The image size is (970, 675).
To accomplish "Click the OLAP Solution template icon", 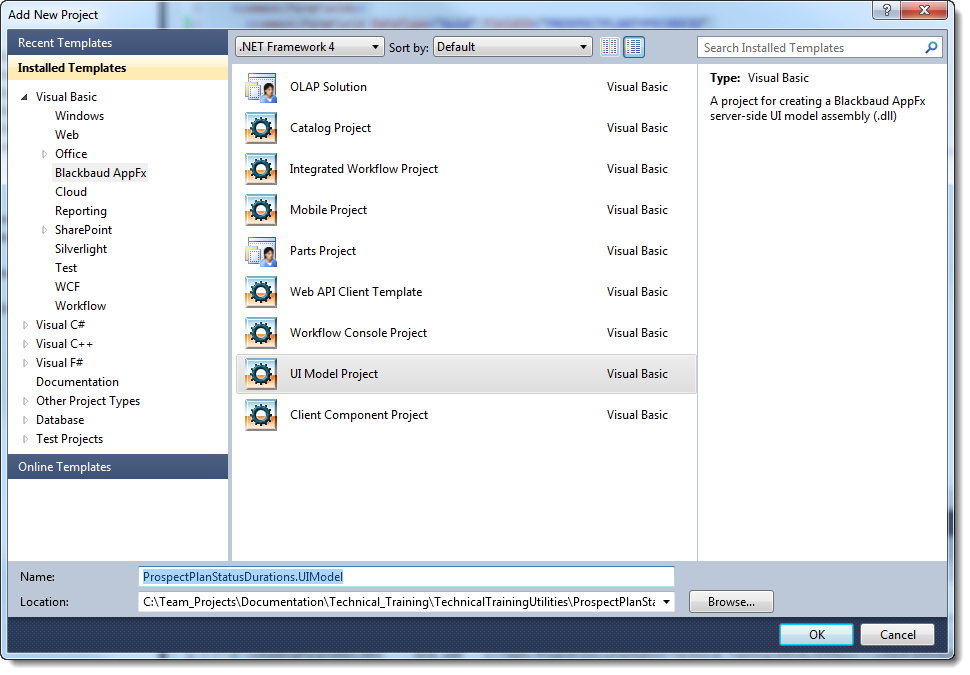I will point(261,87).
